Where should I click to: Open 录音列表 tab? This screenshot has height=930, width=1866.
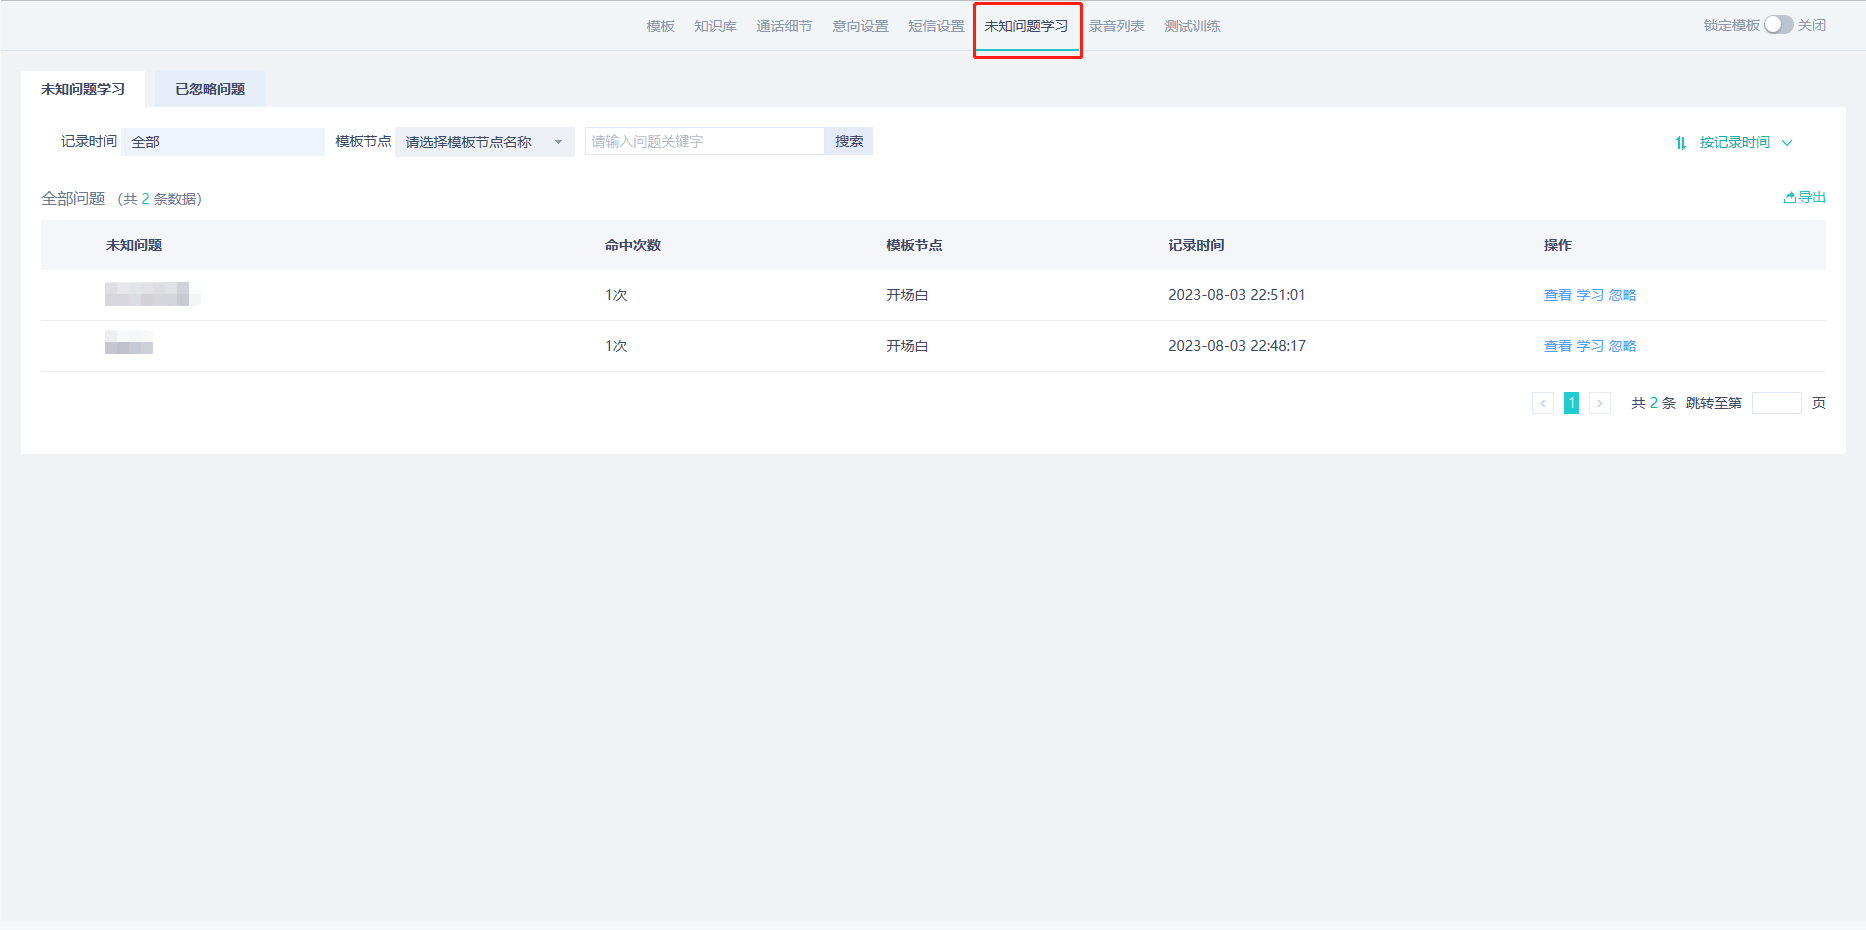[1116, 26]
